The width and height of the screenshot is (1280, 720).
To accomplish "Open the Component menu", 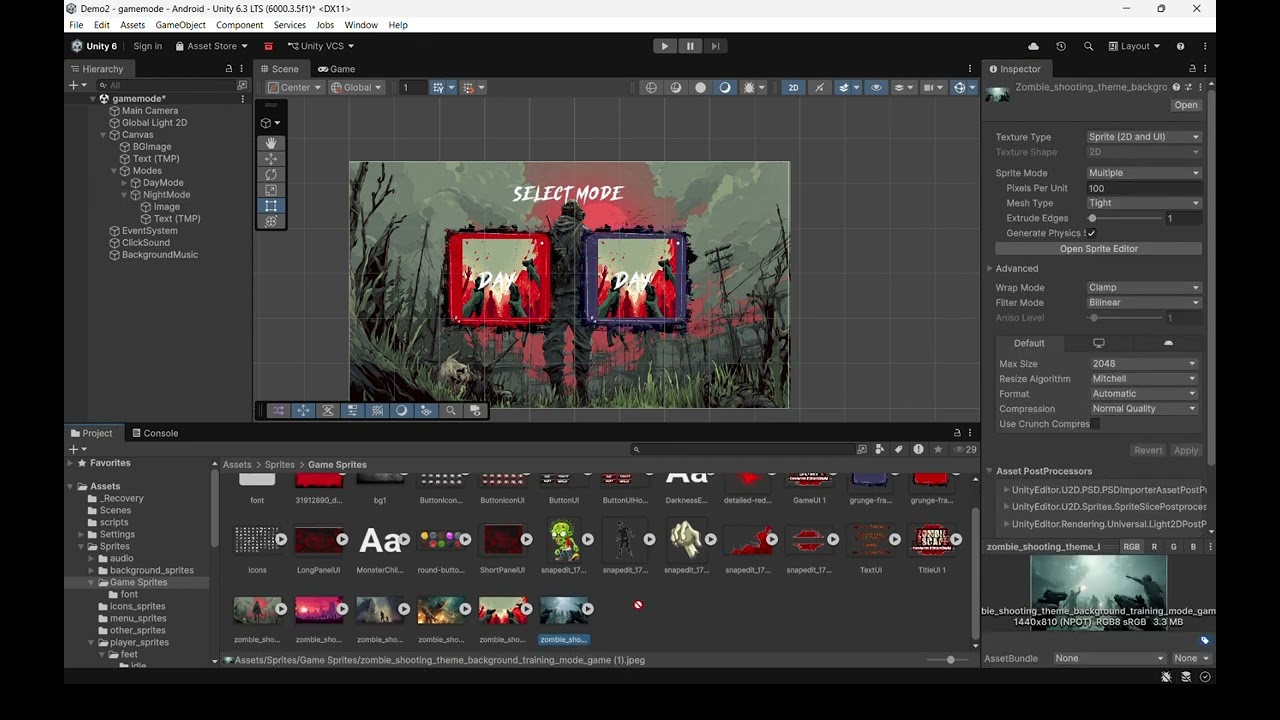I will point(239,25).
